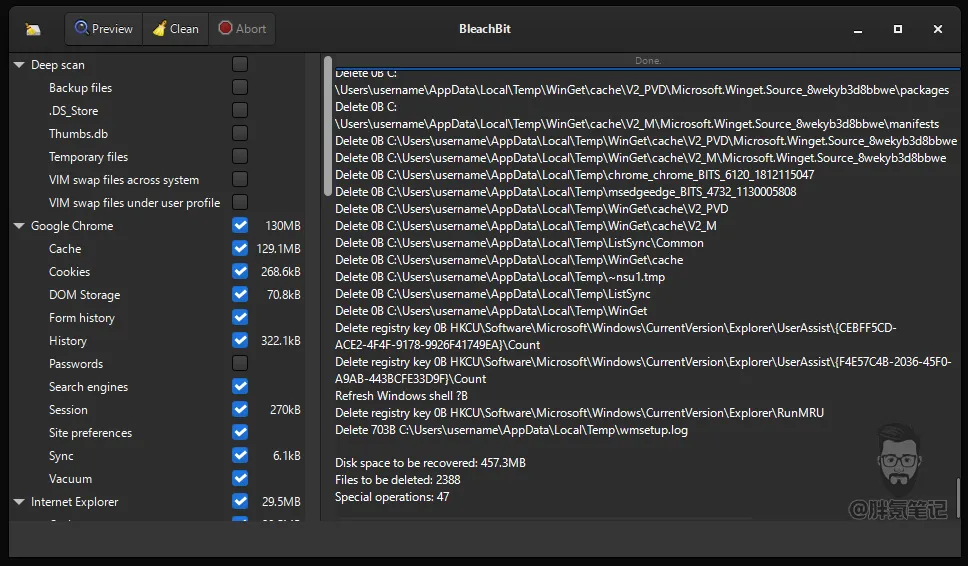Select the Passwords item
The image size is (968, 566).
tap(76, 364)
